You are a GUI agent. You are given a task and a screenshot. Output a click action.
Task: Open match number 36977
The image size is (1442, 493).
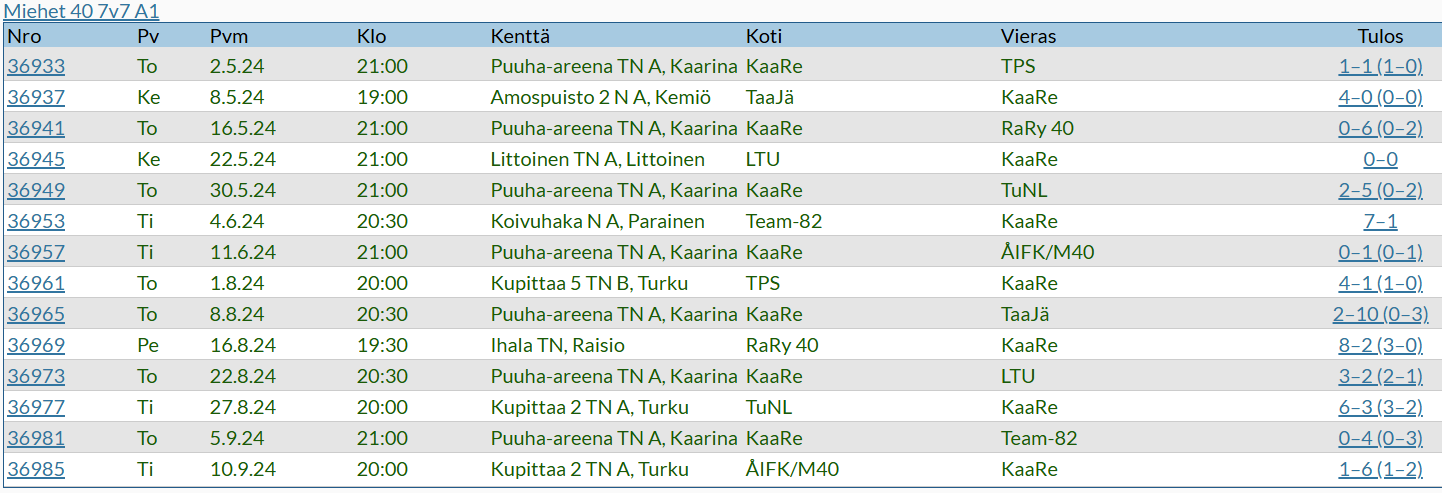36,408
